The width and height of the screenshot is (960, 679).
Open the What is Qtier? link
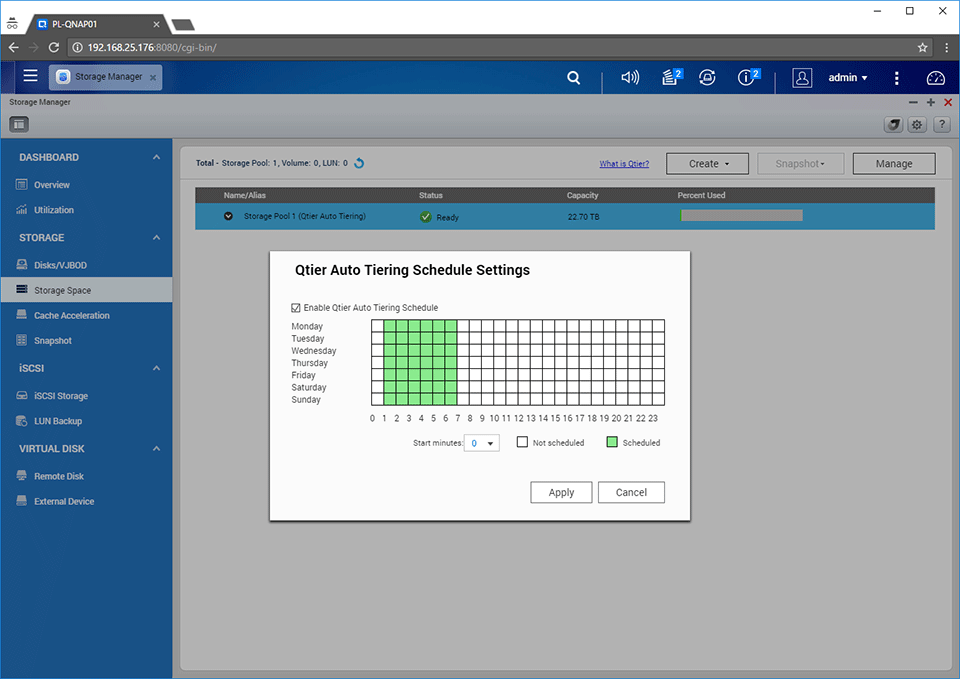pos(624,163)
